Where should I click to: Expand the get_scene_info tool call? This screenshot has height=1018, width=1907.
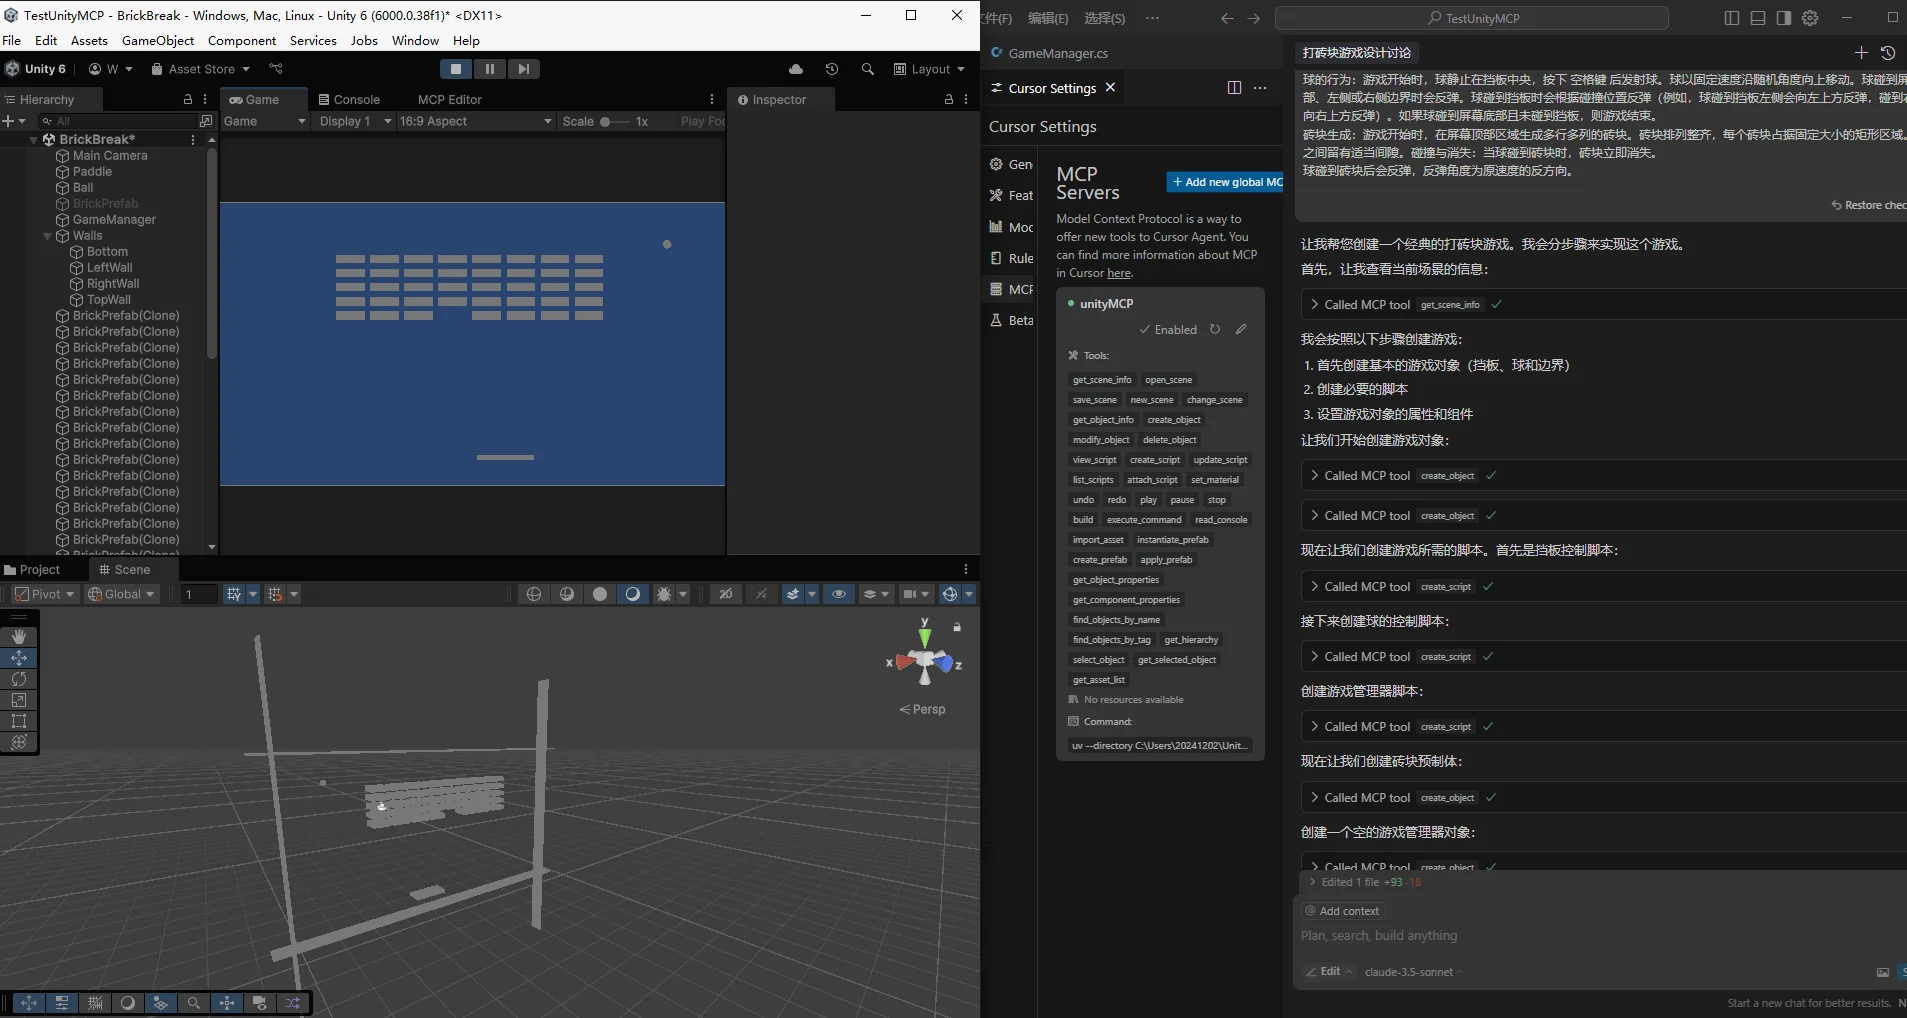point(1314,304)
